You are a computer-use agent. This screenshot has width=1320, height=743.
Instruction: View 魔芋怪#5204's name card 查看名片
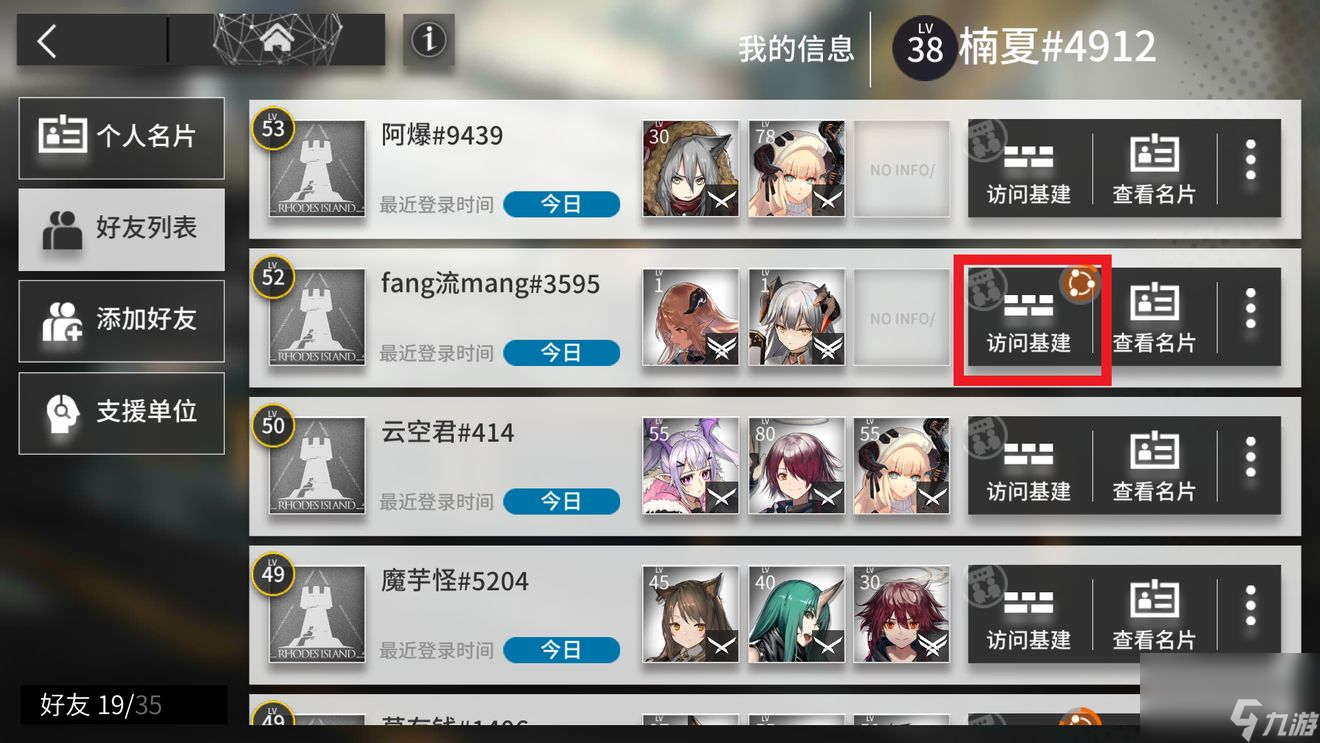(x=1154, y=614)
